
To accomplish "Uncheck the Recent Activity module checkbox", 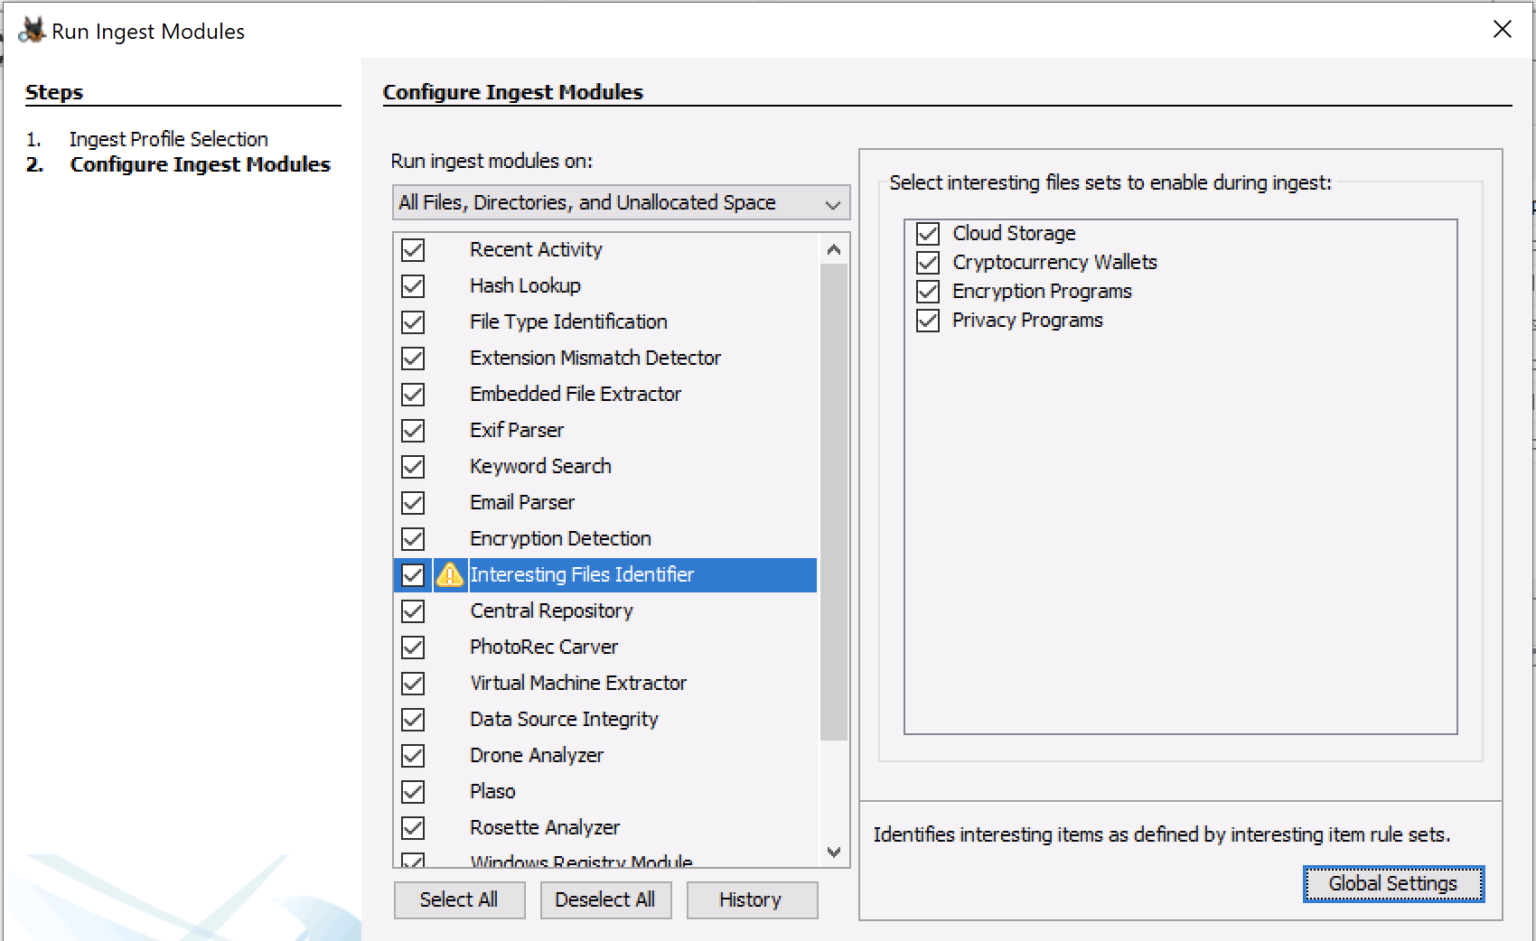I will pyautogui.click(x=413, y=250).
